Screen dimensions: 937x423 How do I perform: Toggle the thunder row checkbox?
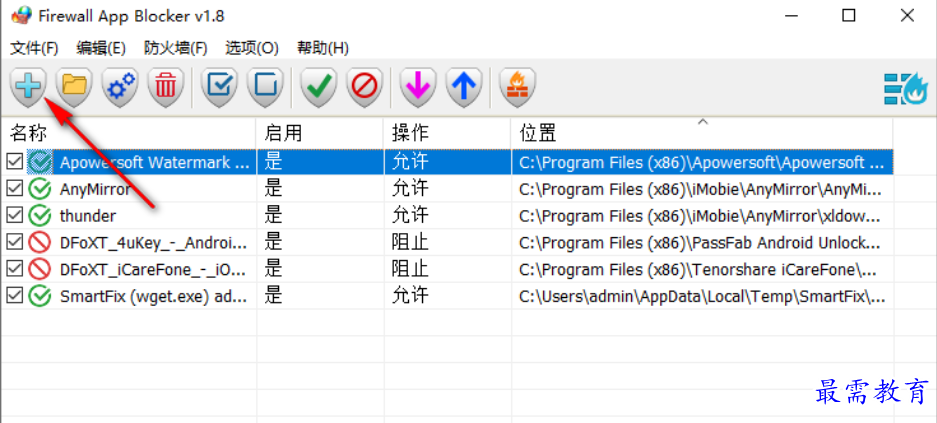[14, 215]
